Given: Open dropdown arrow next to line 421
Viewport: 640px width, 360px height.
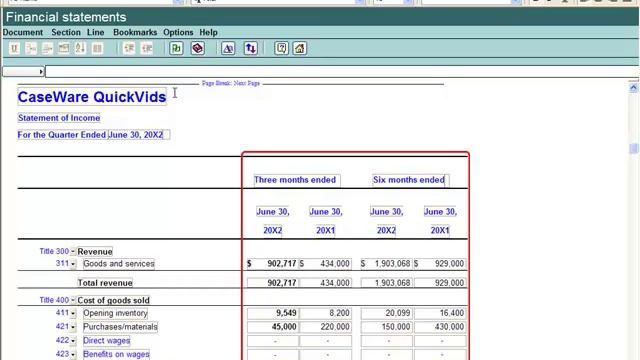Looking at the screenshot, I should [x=73, y=327].
